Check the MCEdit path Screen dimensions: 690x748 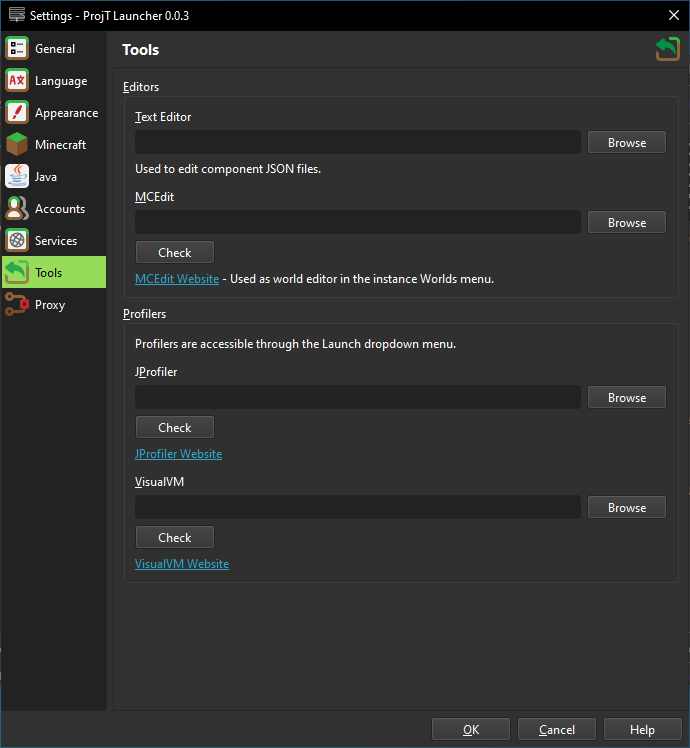(175, 252)
